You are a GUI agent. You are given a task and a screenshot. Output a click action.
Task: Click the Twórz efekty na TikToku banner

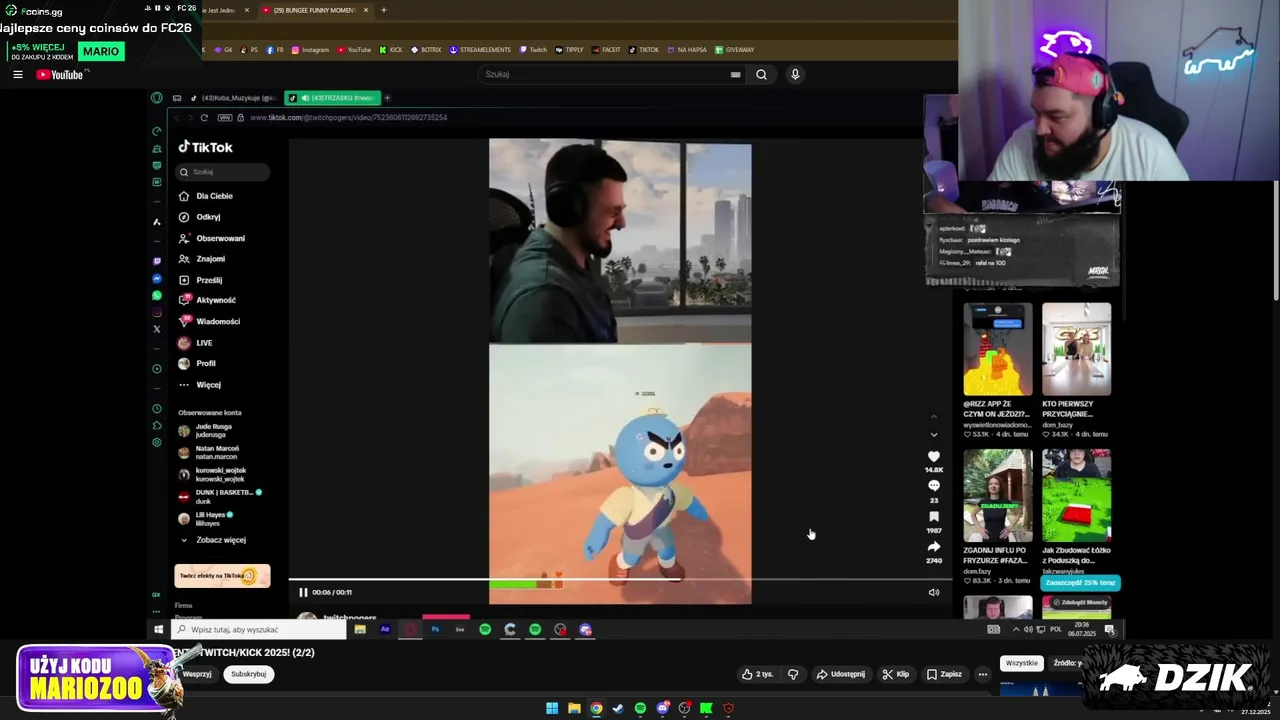(222, 575)
